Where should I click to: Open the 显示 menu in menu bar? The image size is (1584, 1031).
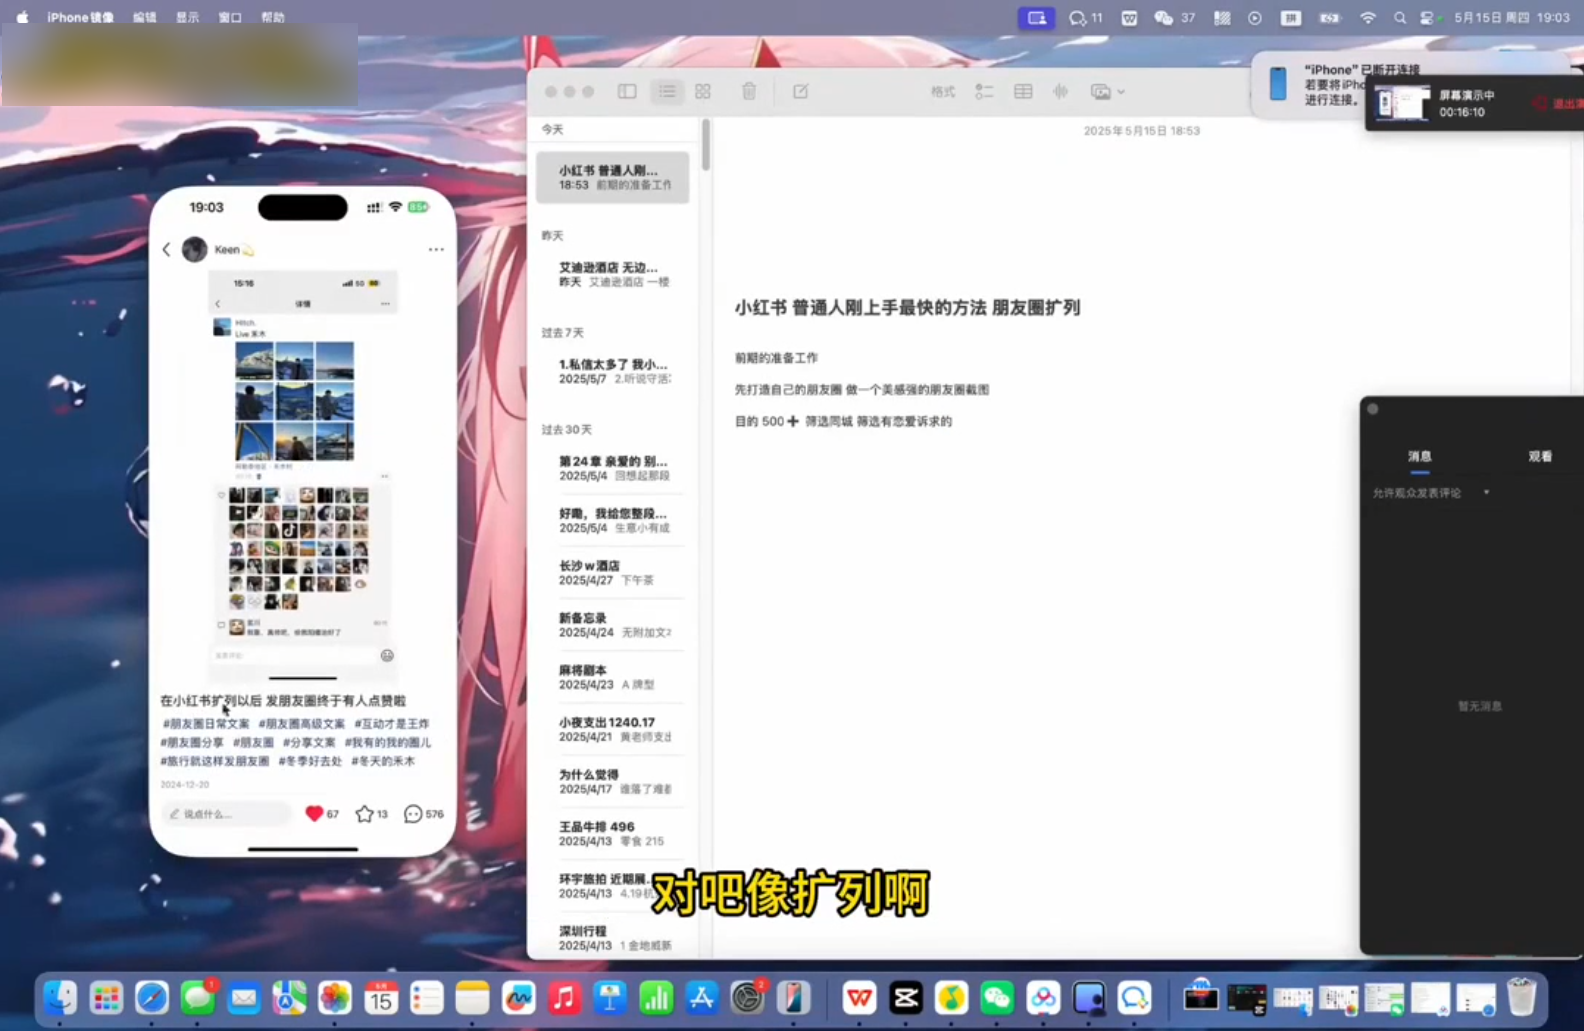tap(188, 17)
